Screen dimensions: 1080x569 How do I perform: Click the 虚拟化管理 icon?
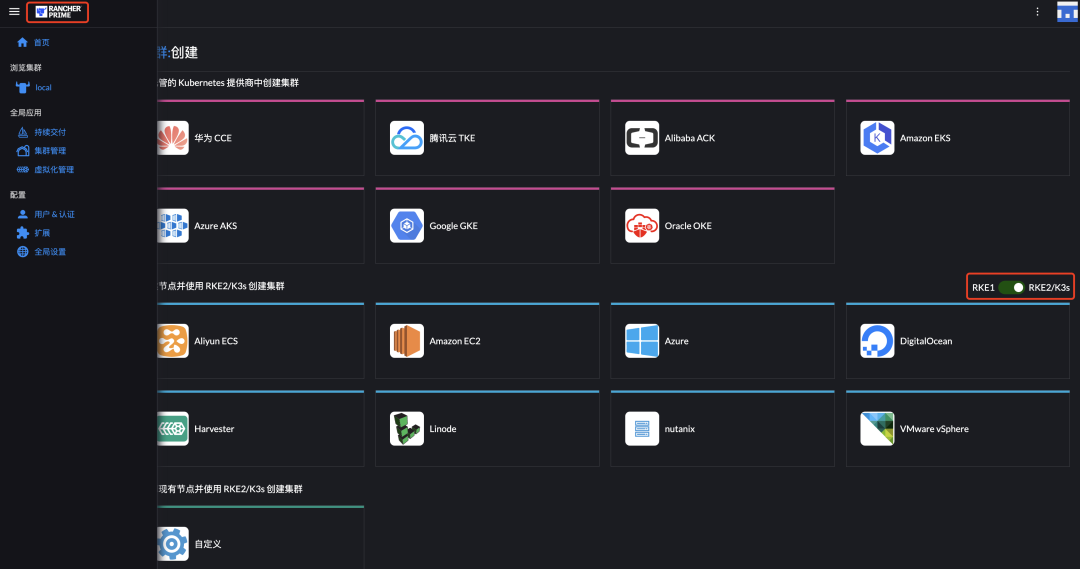click(23, 169)
